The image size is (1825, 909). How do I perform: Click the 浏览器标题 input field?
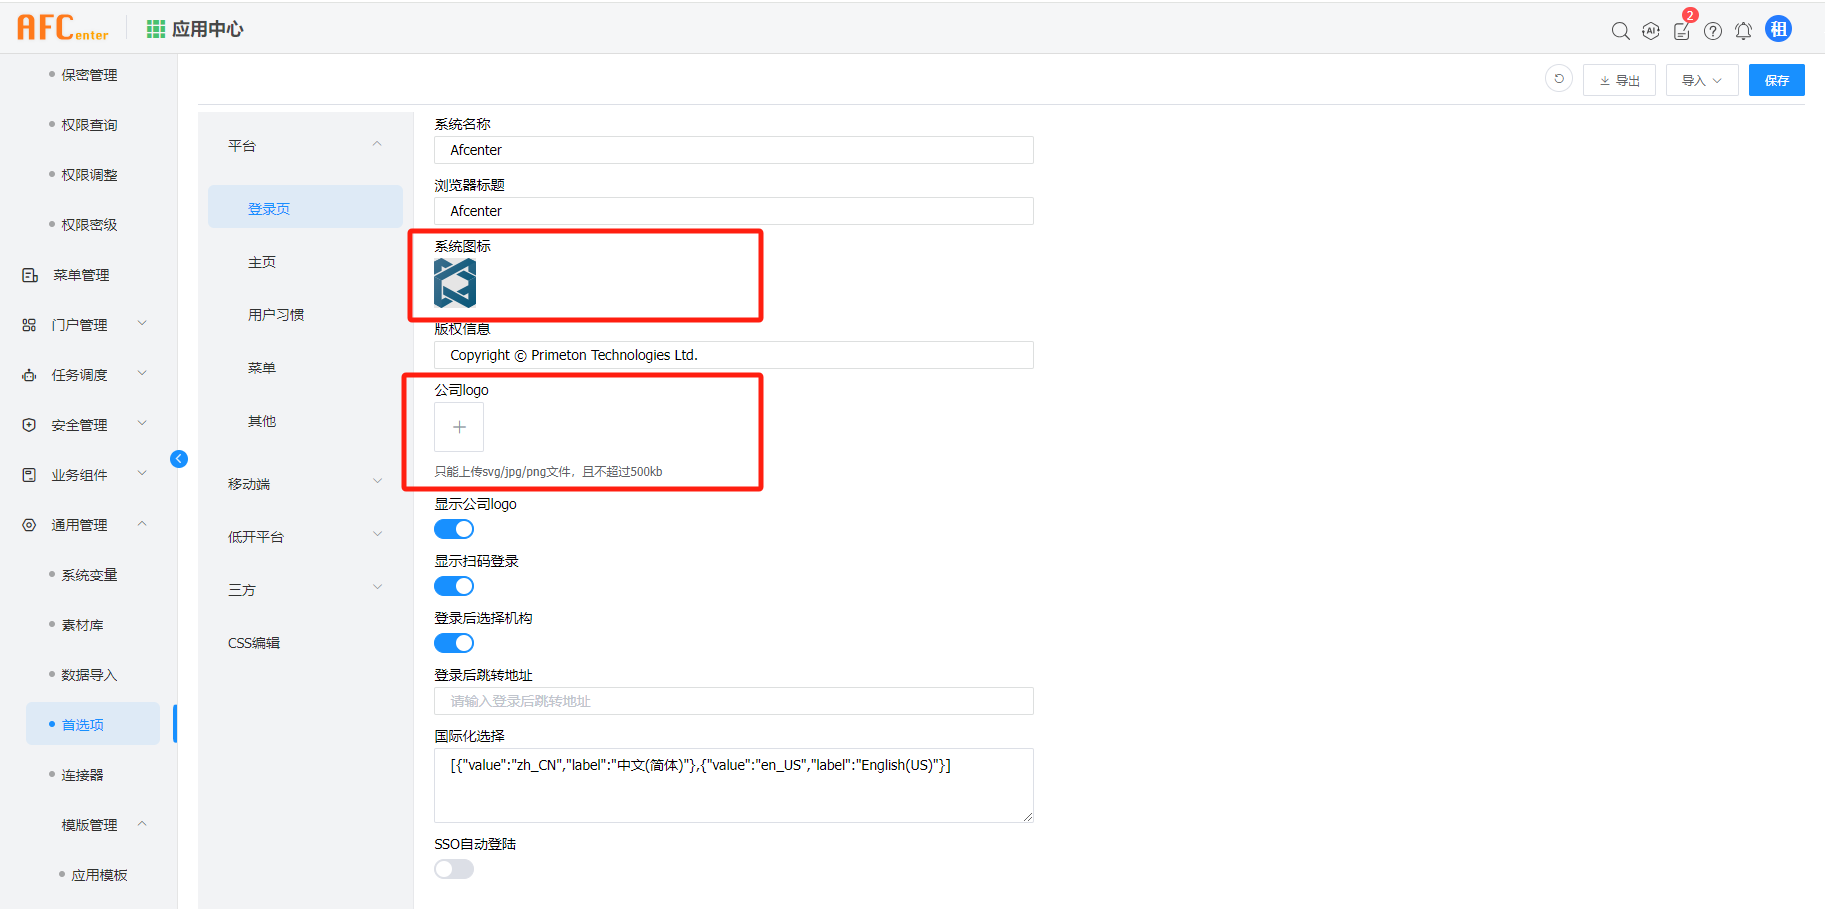tap(734, 211)
